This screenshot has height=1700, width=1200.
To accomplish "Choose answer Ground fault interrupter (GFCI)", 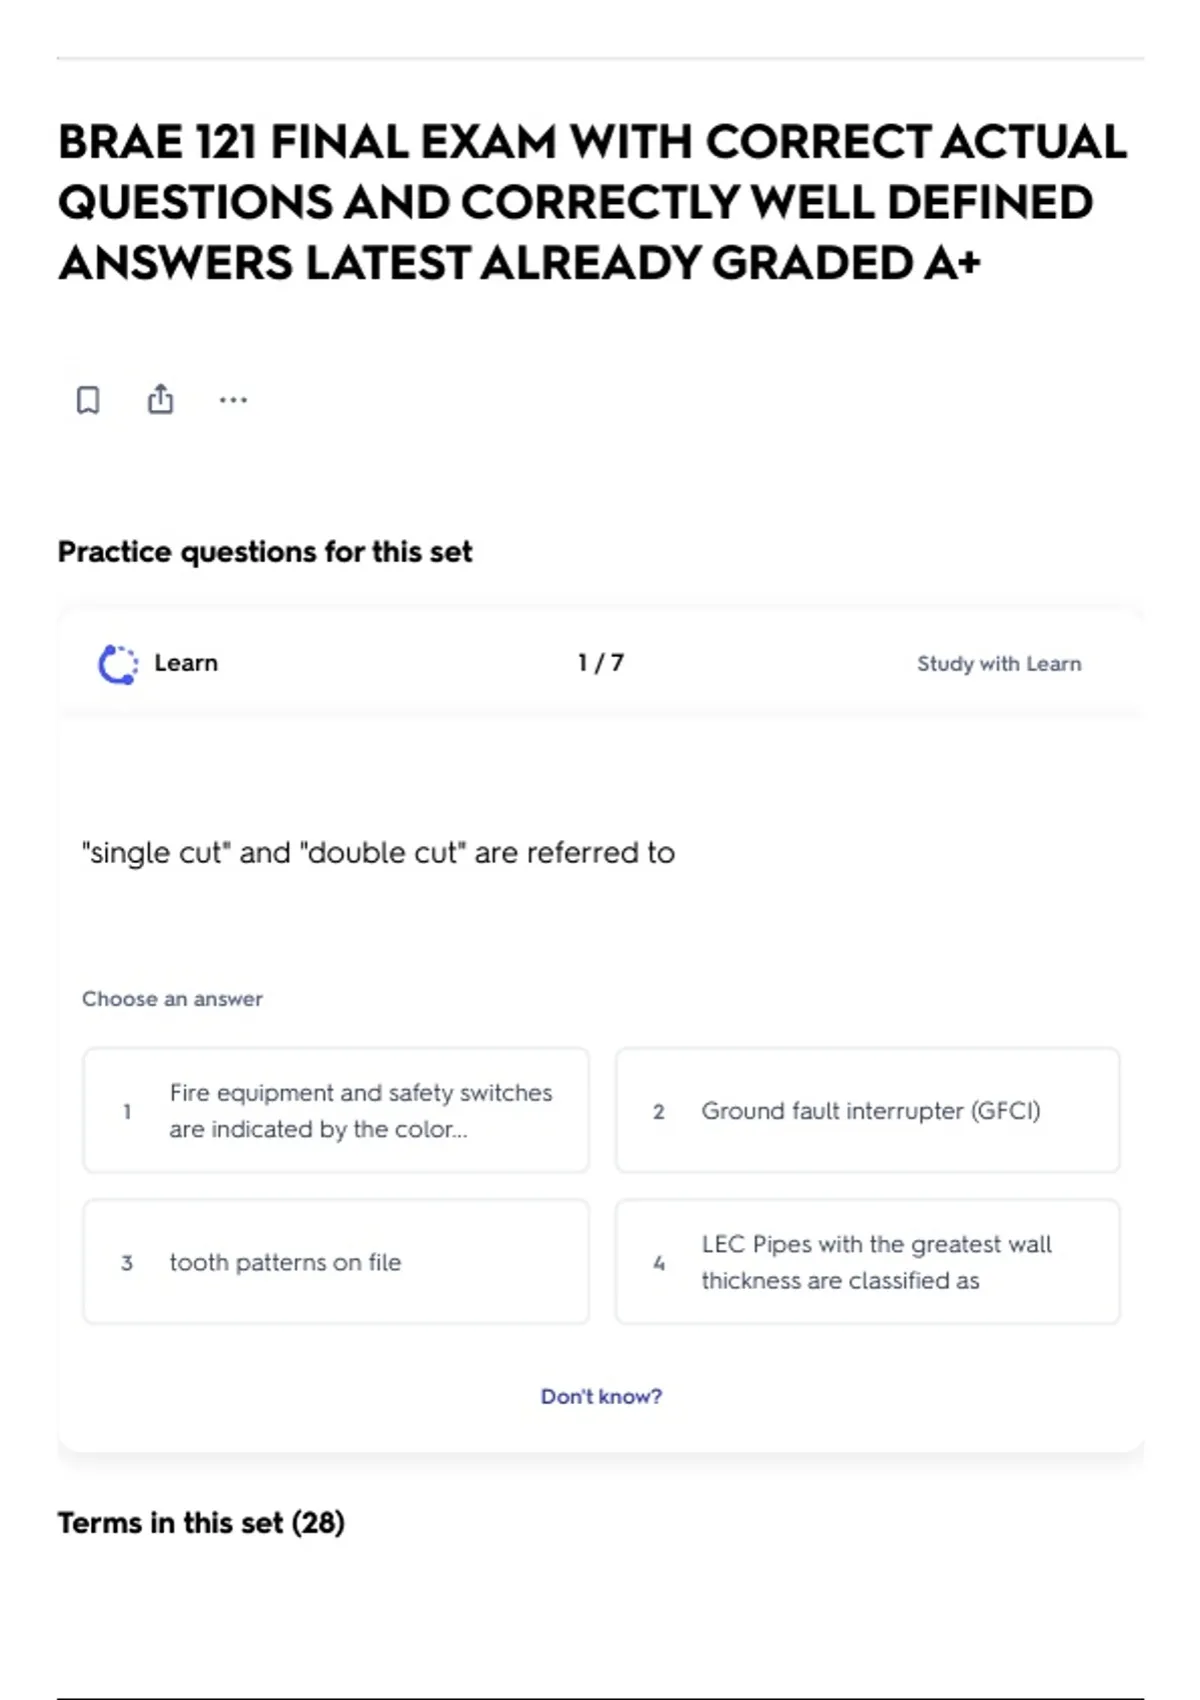I will tap(868, 1110).
